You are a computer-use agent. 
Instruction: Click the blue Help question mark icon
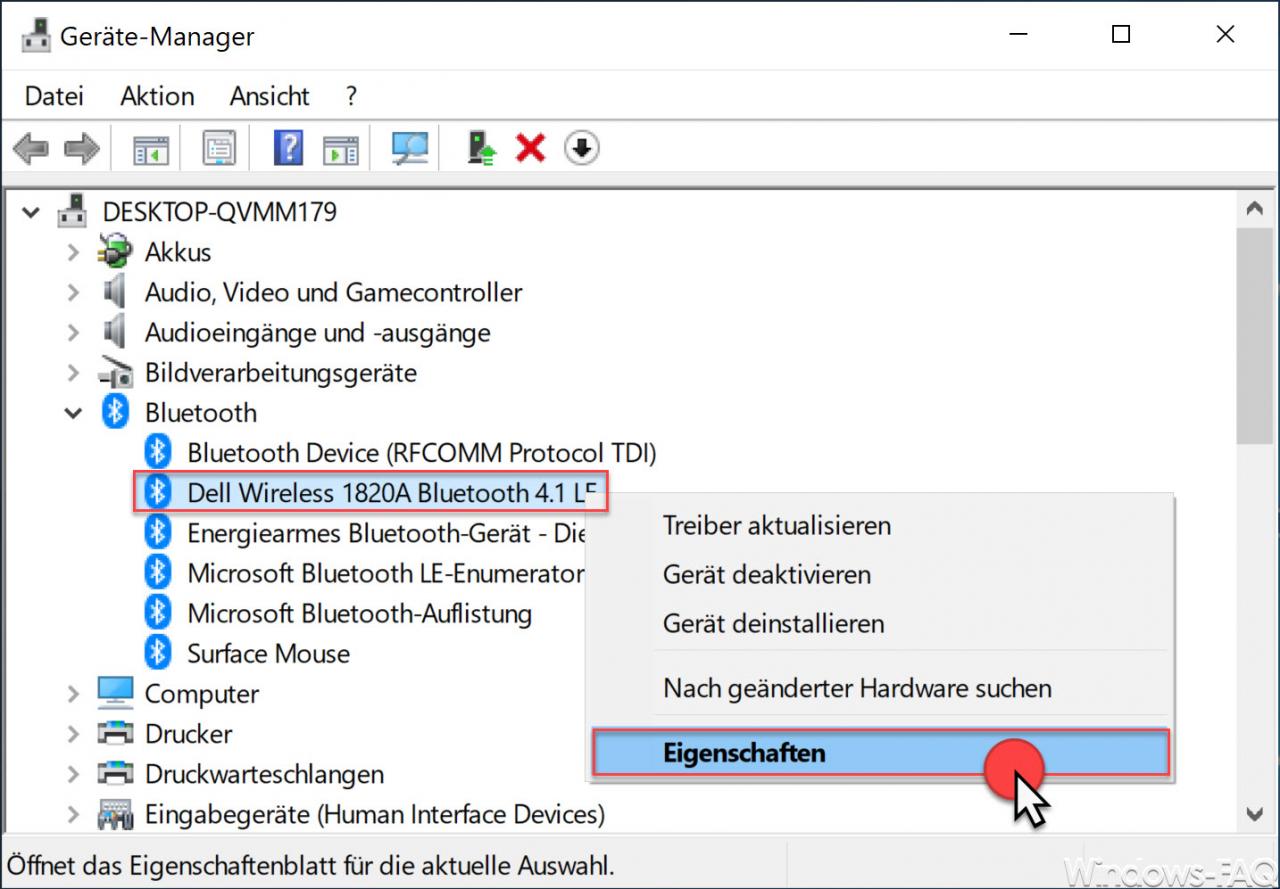(x=288, y=148)
